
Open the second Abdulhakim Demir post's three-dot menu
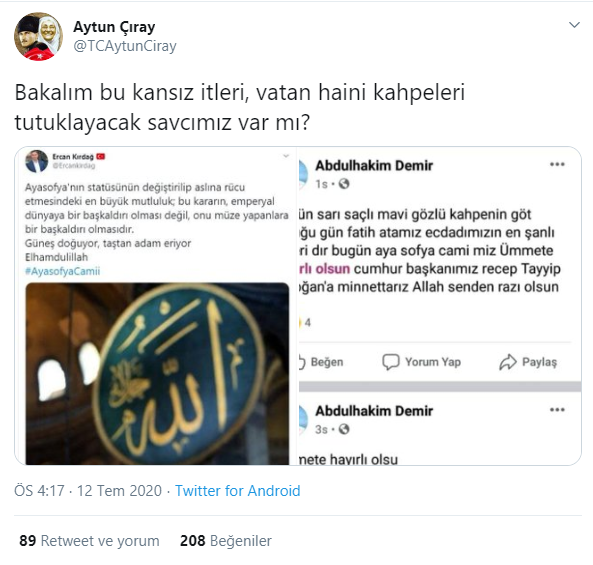(557, 410)
